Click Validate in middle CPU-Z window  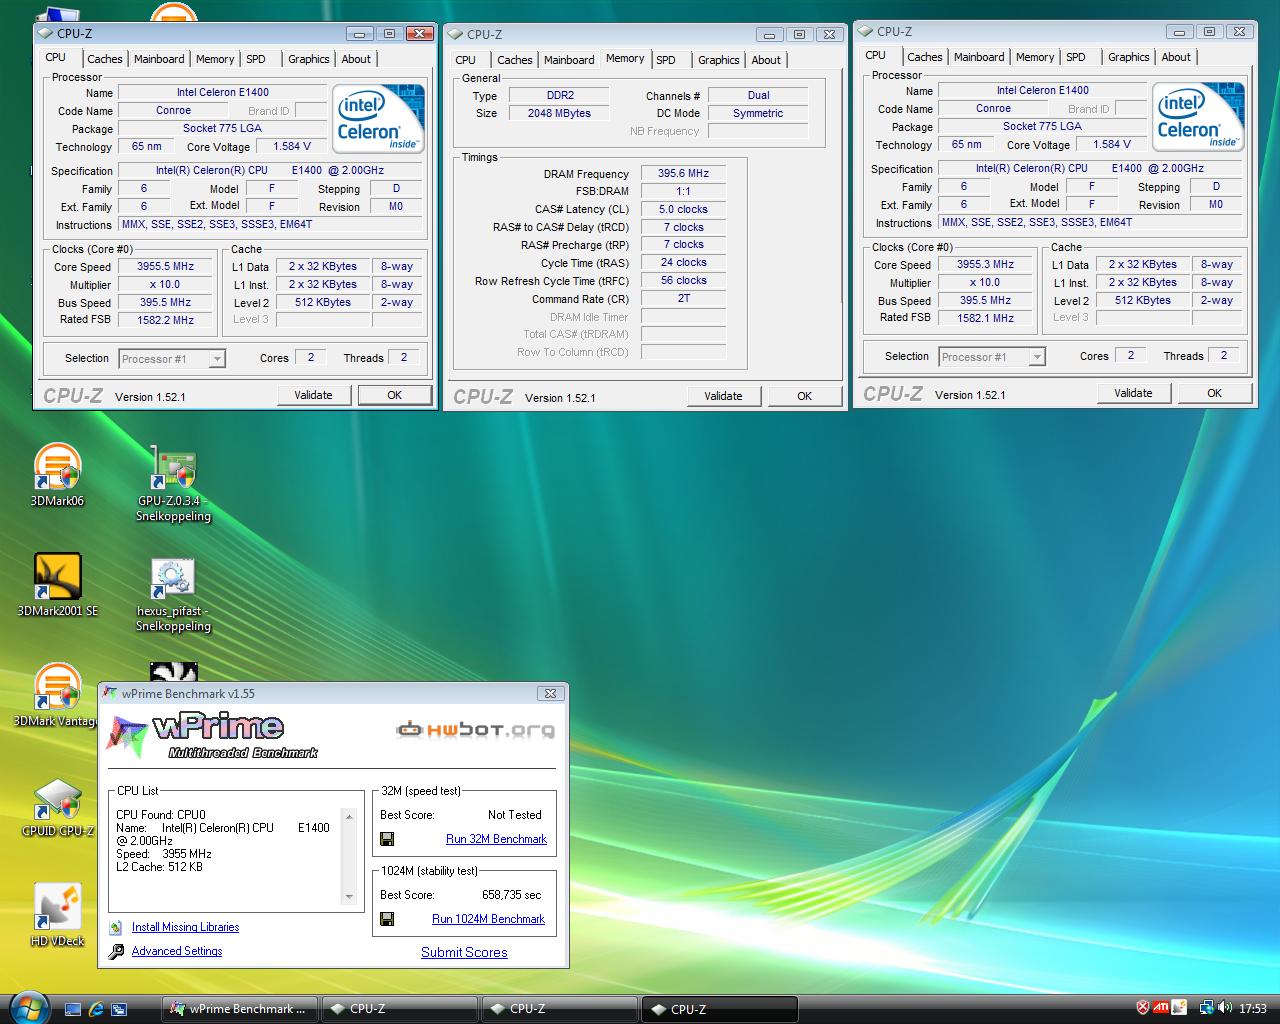pyautogui.click(x=723, y=396)
